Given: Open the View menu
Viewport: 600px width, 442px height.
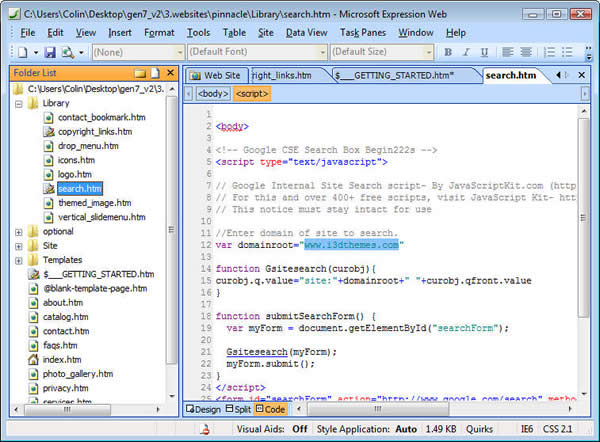Looking at the screenshot, I should coord(86,33).
